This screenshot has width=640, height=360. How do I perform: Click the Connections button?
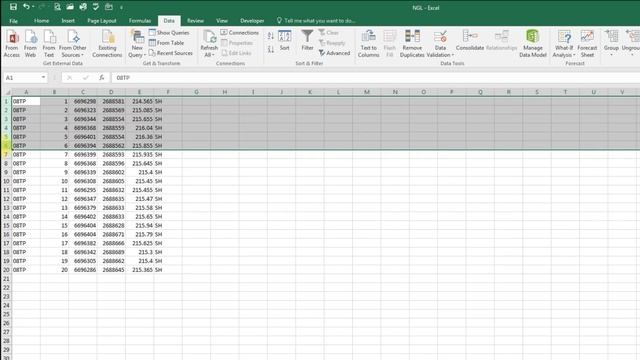pyautogui.click(x=240, y=32)
